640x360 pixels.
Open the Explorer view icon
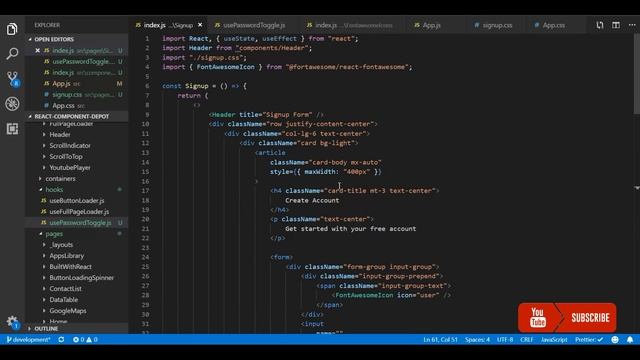point(12,29)
